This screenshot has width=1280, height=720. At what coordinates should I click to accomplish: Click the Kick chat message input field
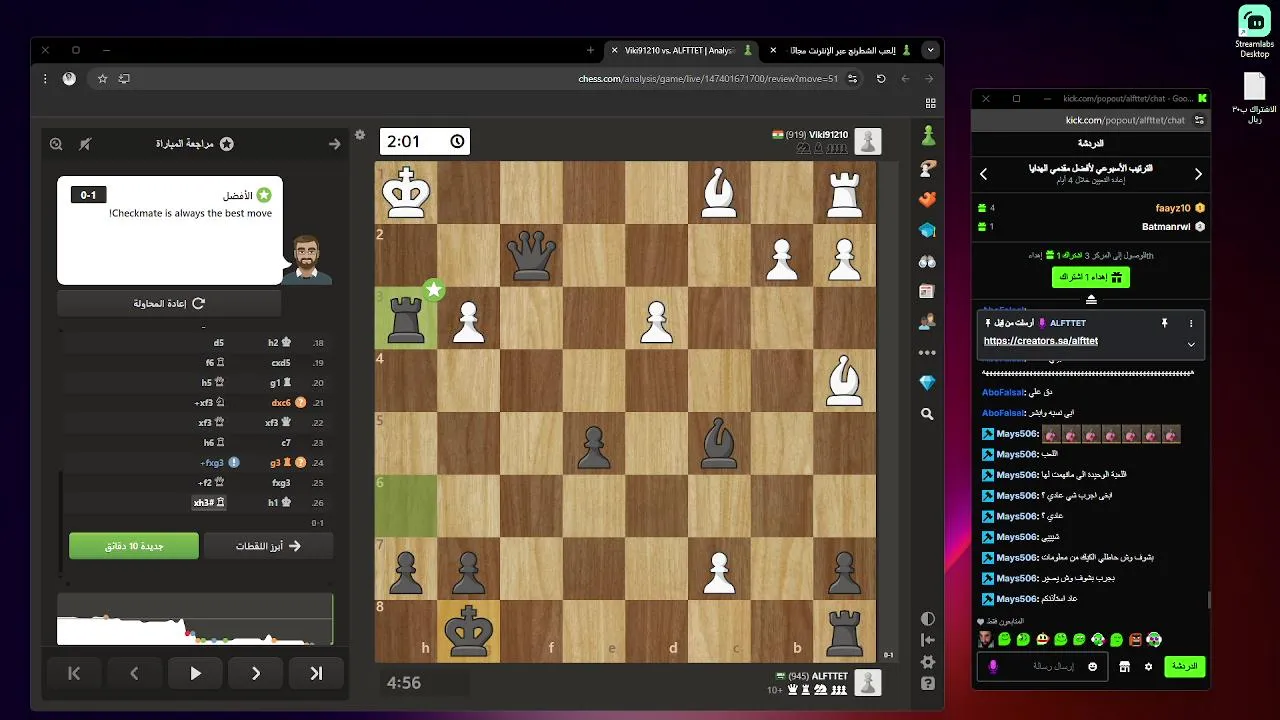point(1042,666)
